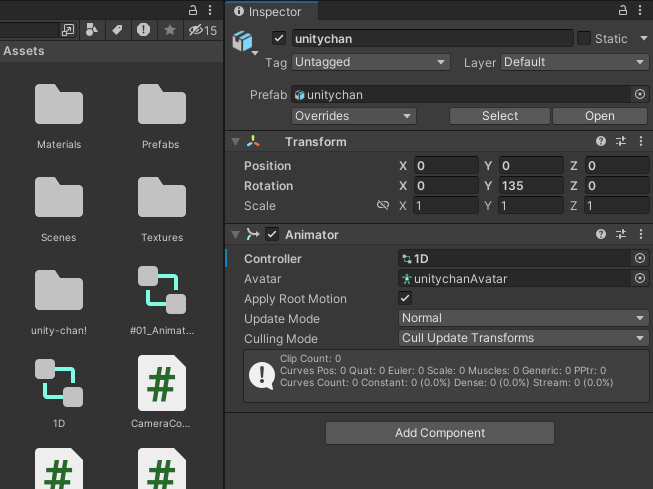653x489 pixels.
Task: Open Animator component context menu
Action: tap(641, 235)
